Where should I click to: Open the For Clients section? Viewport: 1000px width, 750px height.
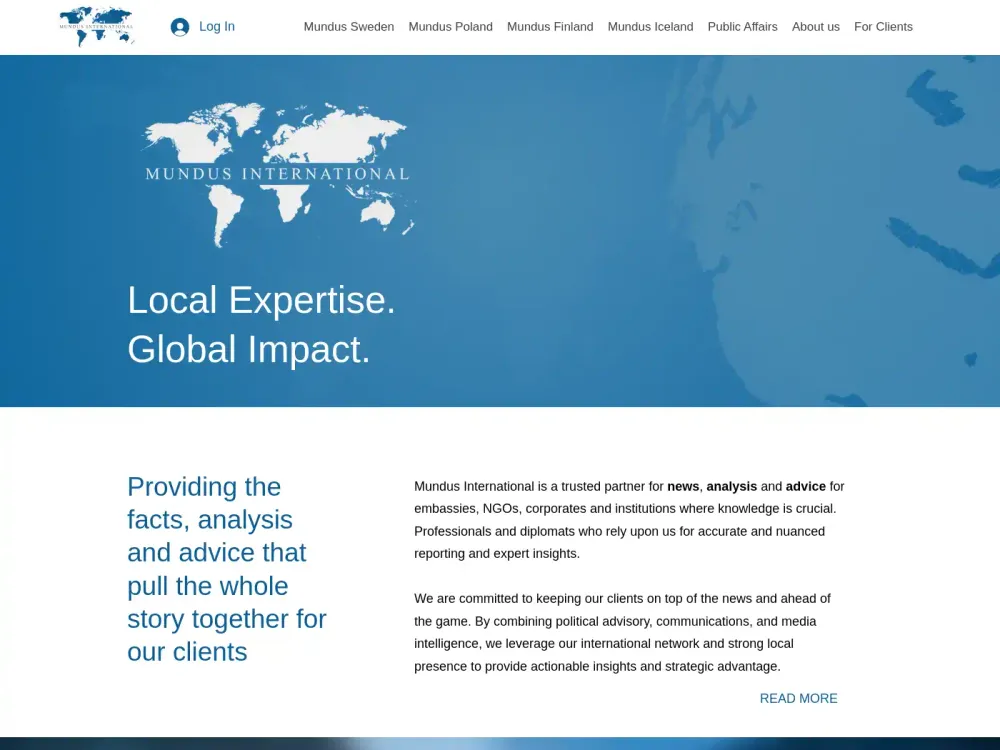883,27
